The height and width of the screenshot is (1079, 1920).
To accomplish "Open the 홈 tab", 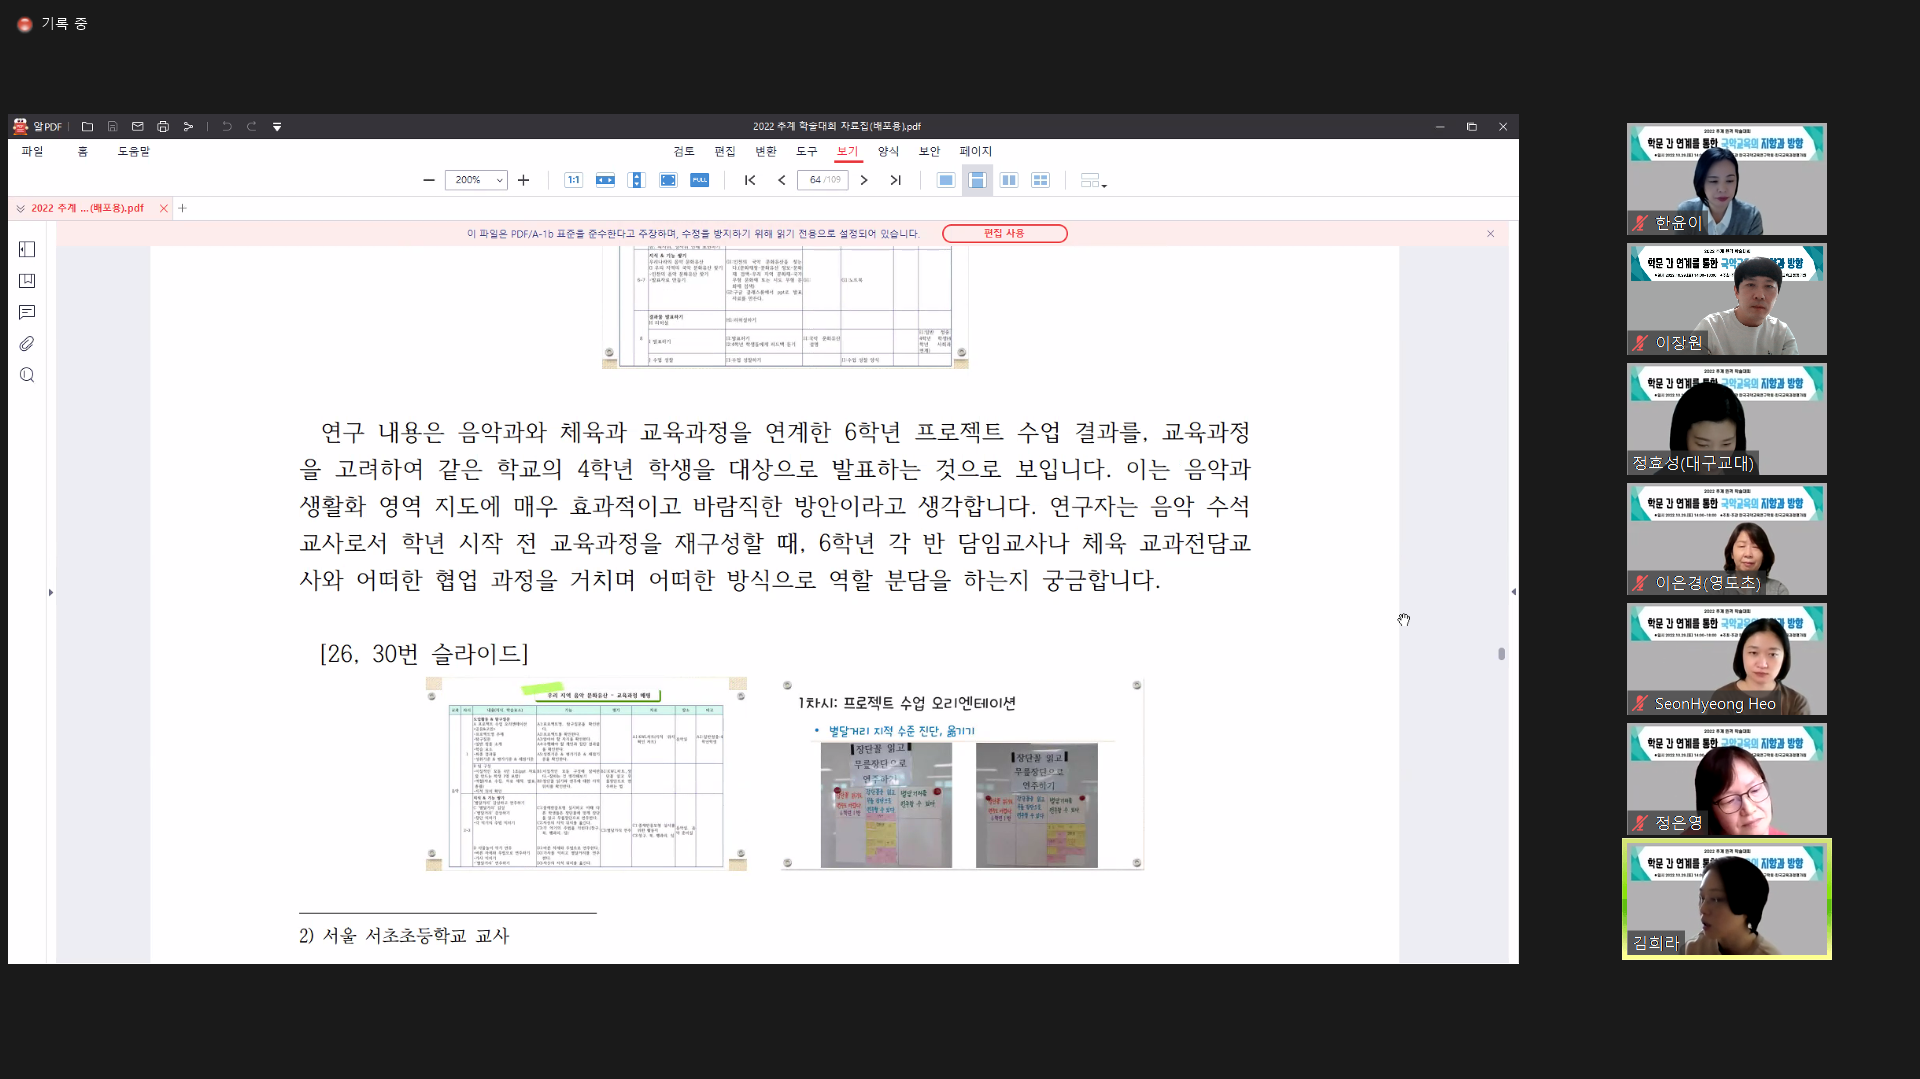I will click(83, 152).
